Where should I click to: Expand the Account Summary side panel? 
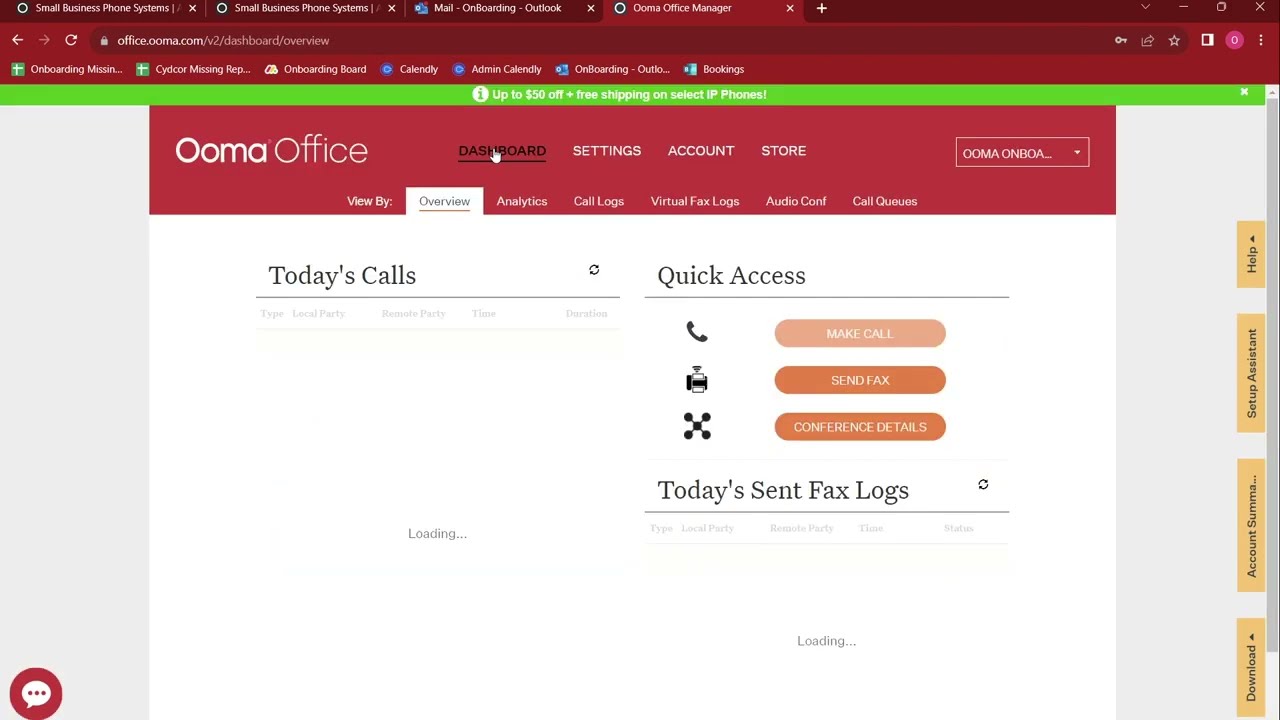[x=1251, y=525]
